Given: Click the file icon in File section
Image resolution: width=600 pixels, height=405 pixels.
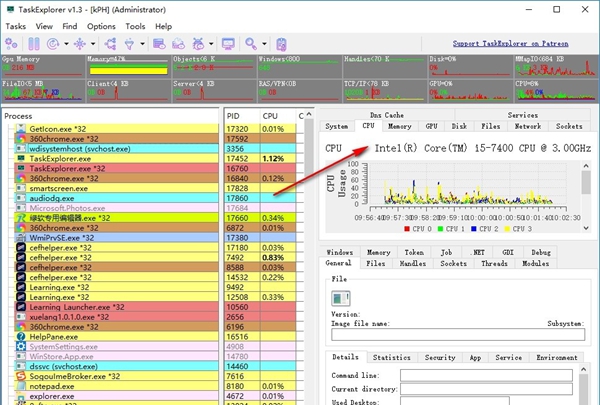Looking at the screenshot, I should pyautogui.click(x=341, y=298).
